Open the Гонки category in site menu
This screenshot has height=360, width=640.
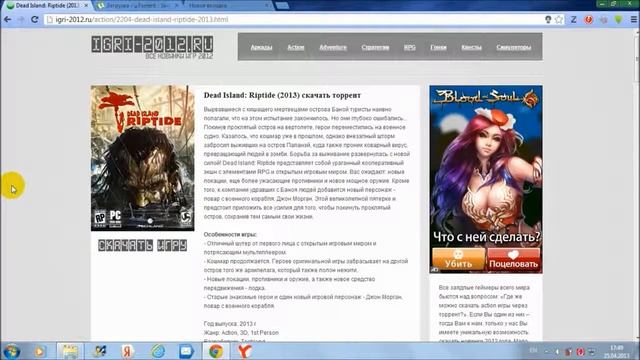438,47
